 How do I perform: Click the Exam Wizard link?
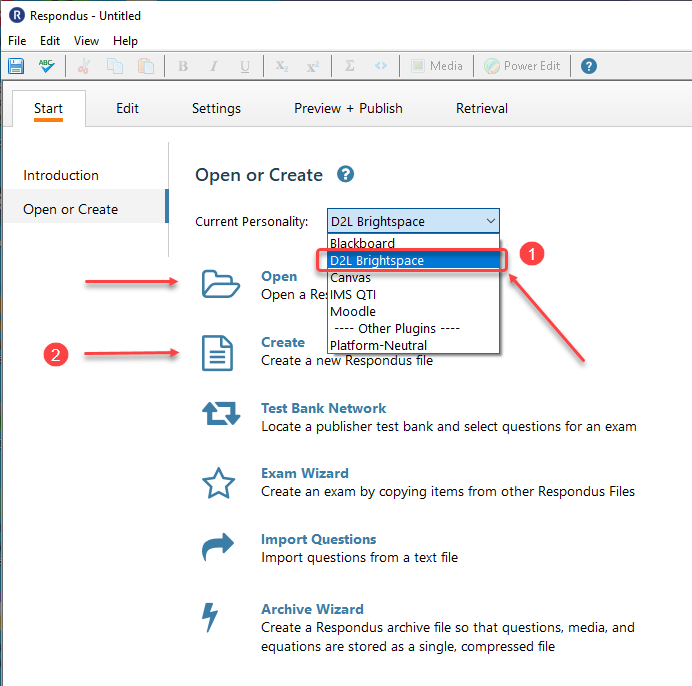305,473
